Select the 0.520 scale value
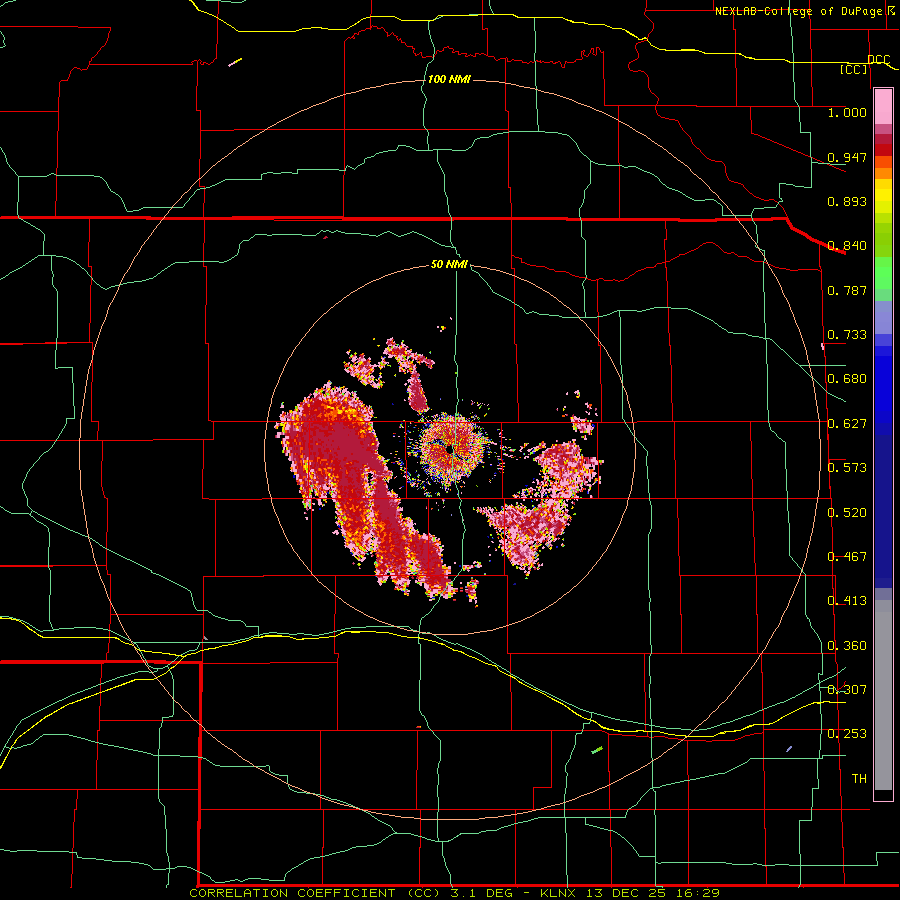The height and width of the screenshot is (900, 900). [847, 513]
